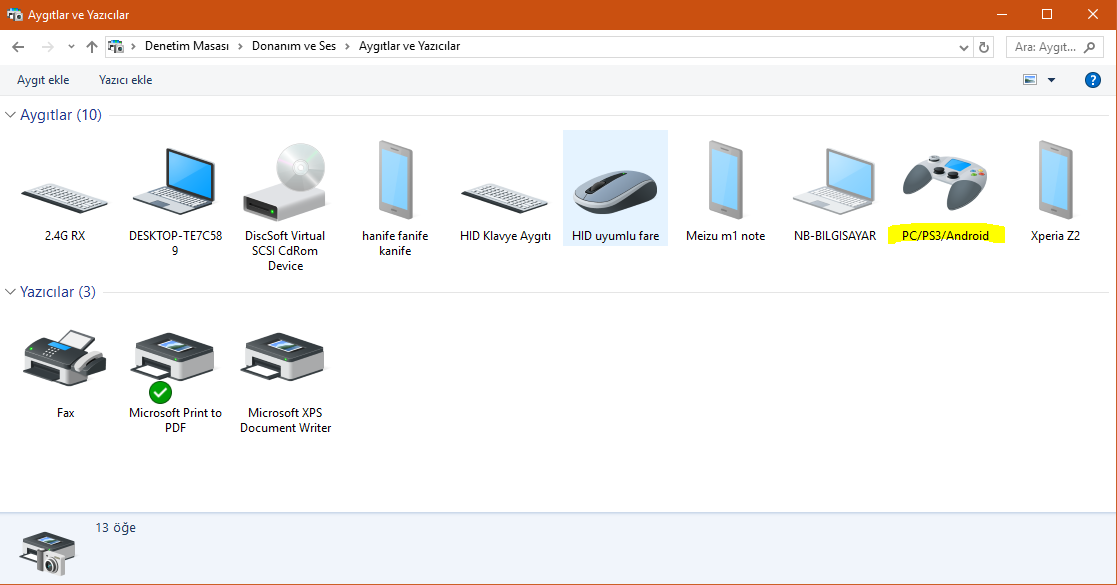The width and height of the screenshot is (1117, 585).
Task: Minimize the Aygıtlar ve Yazıcılar window
Action: (x=1002, y=14)
